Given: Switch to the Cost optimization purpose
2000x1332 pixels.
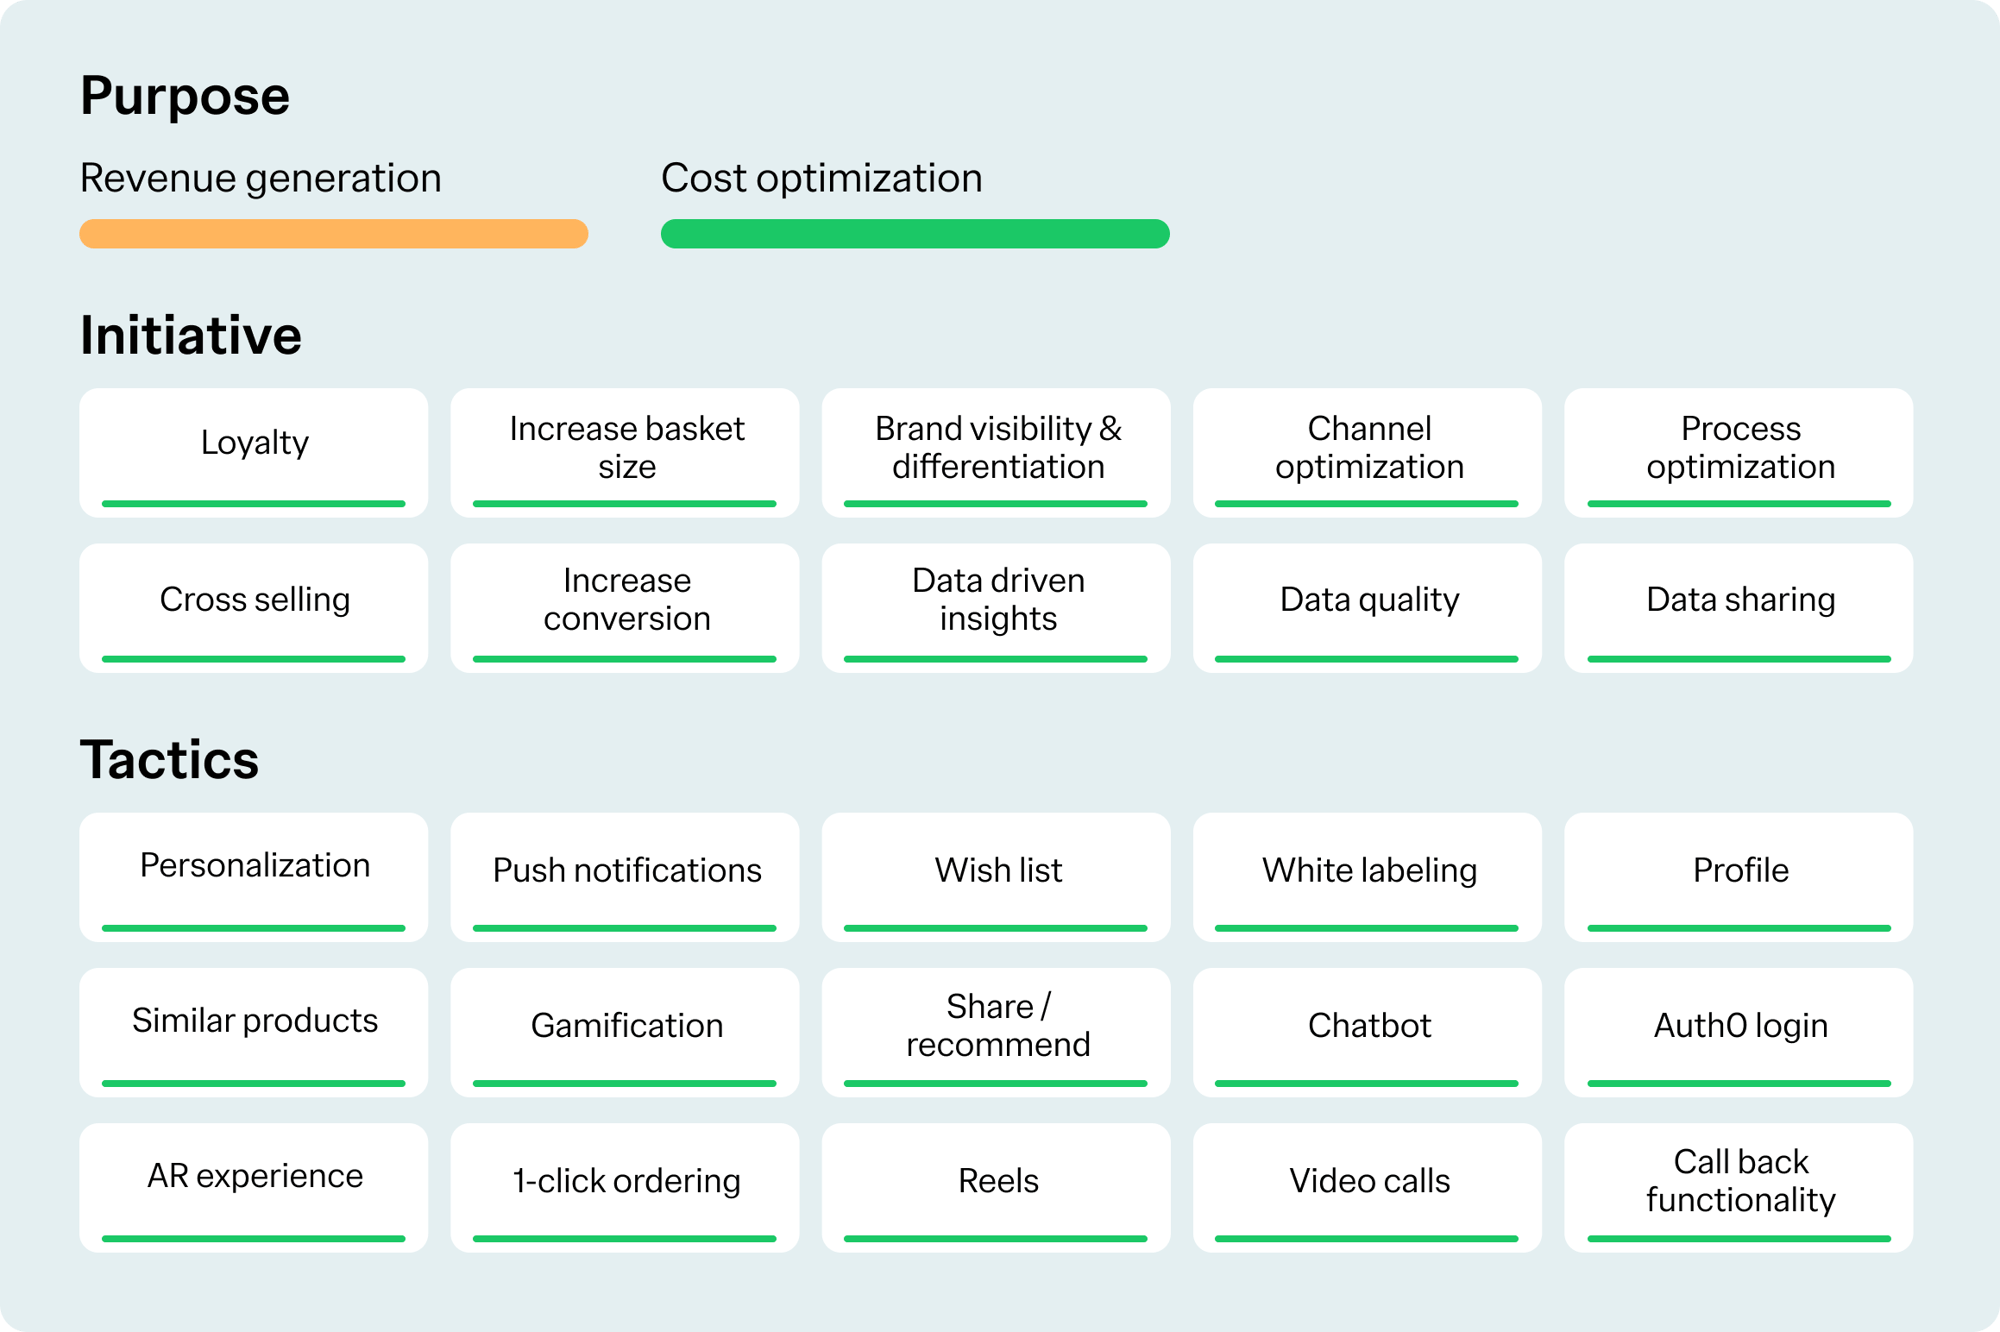Looking at the screenshot, I should (x=821, y=178).
